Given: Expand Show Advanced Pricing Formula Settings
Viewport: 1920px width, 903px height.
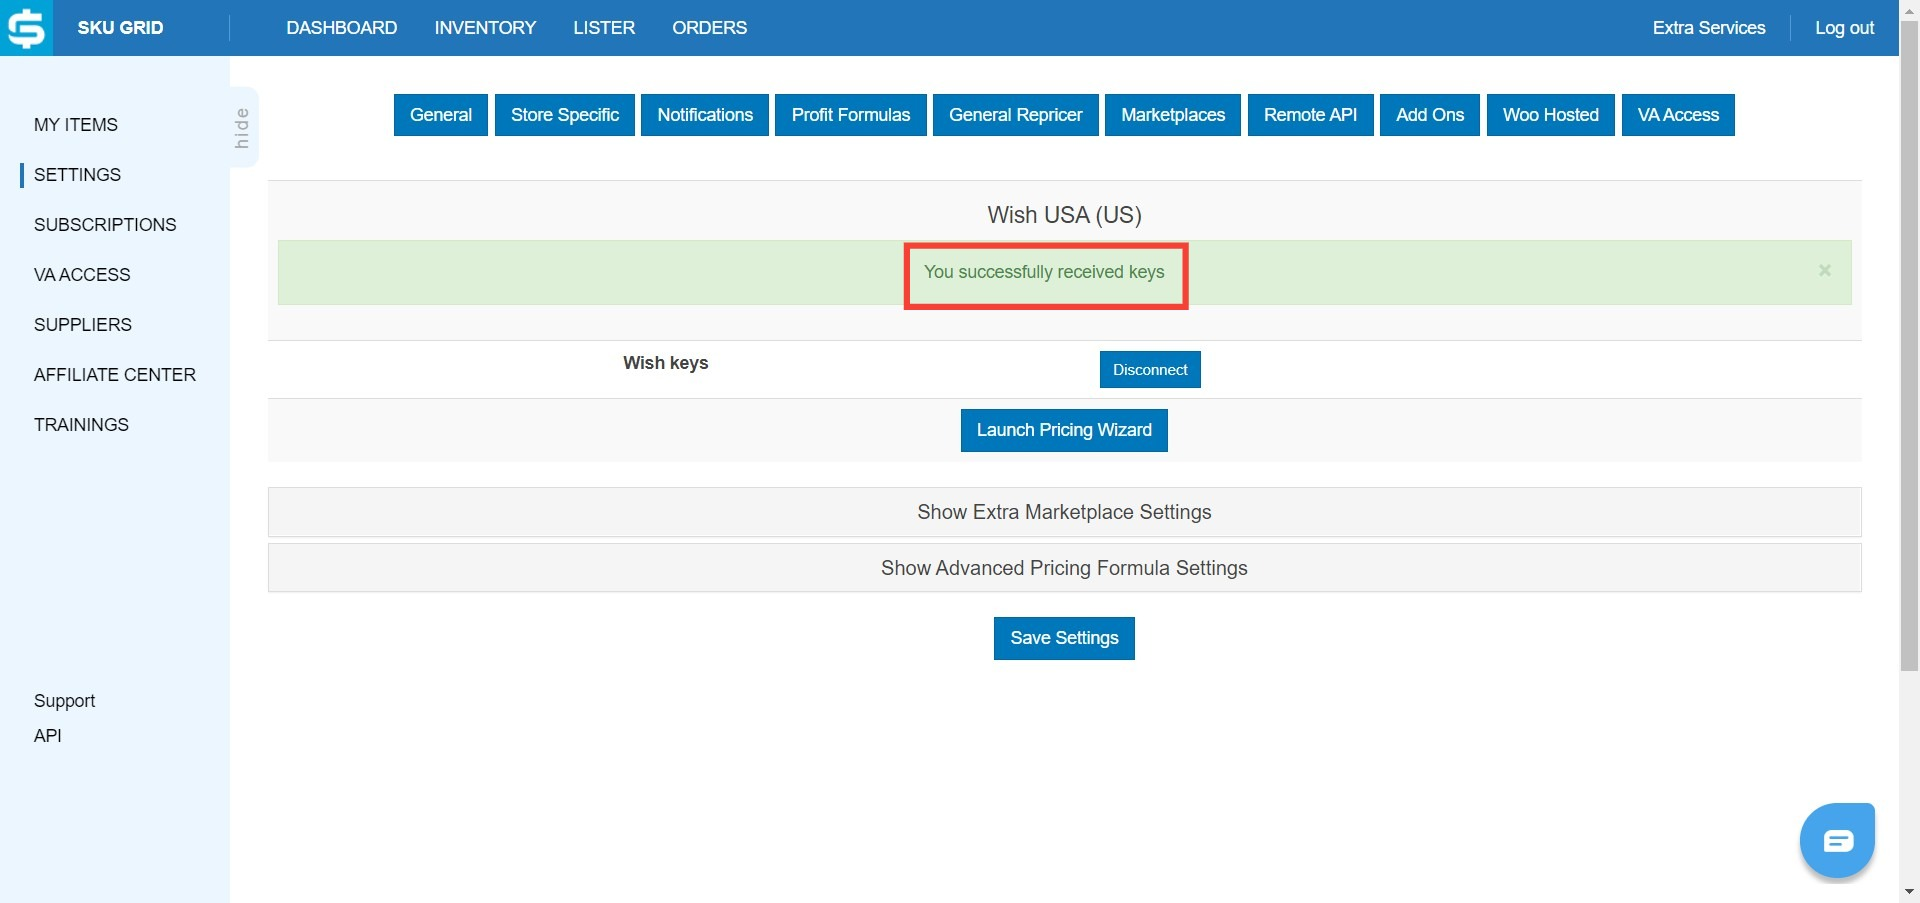Looking at the screenshot, I should (1064, 568).
